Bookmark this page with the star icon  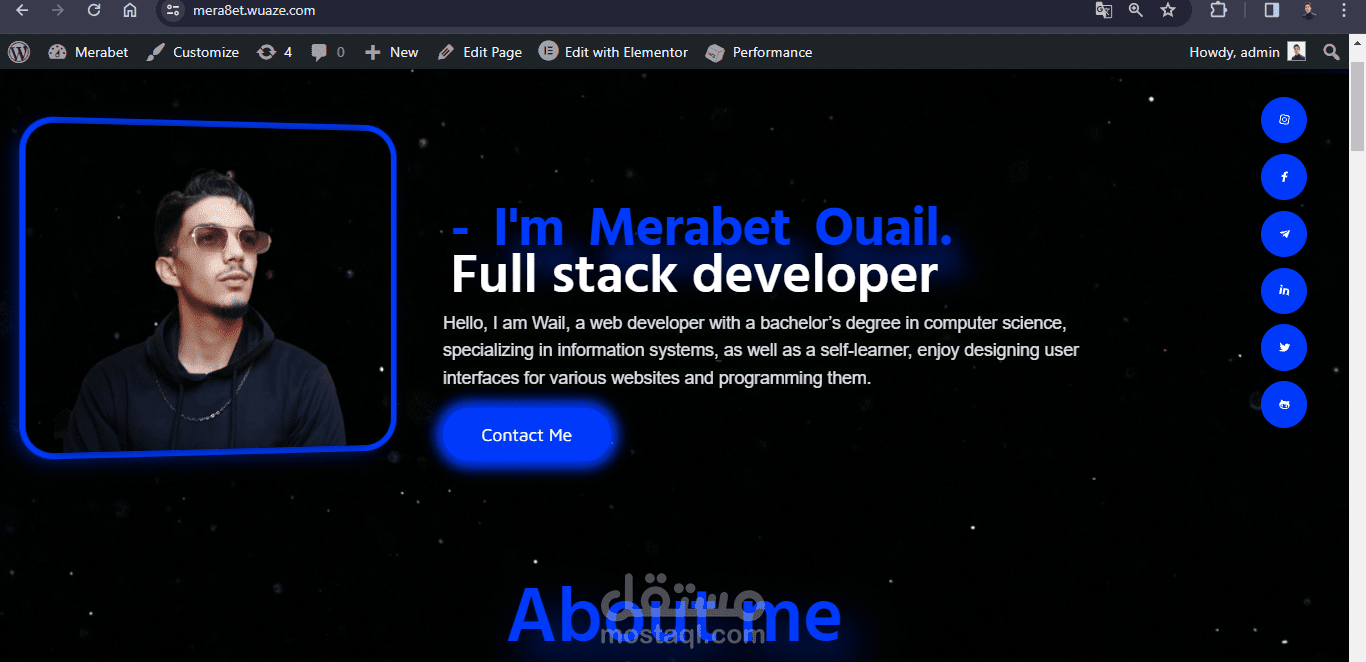point(1168,10)
